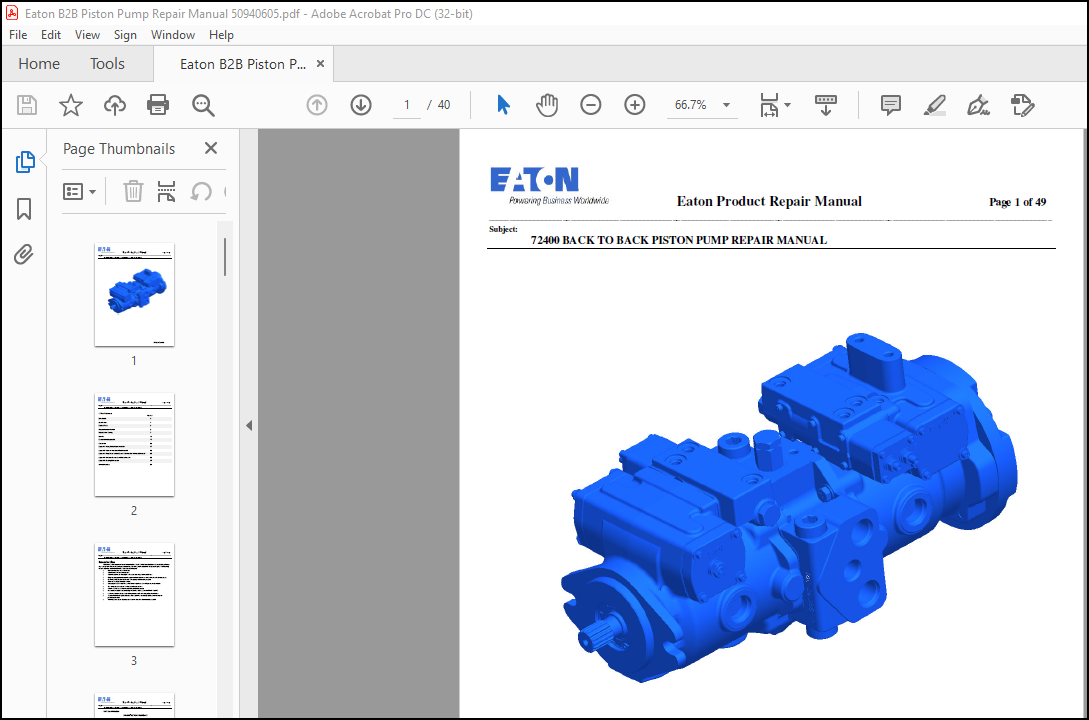The height and width of the screenshot is (720, 1089).
Task: Click the 'Page 1 of 49' text
Action: pyautogui.click(x=1017, y=202)
